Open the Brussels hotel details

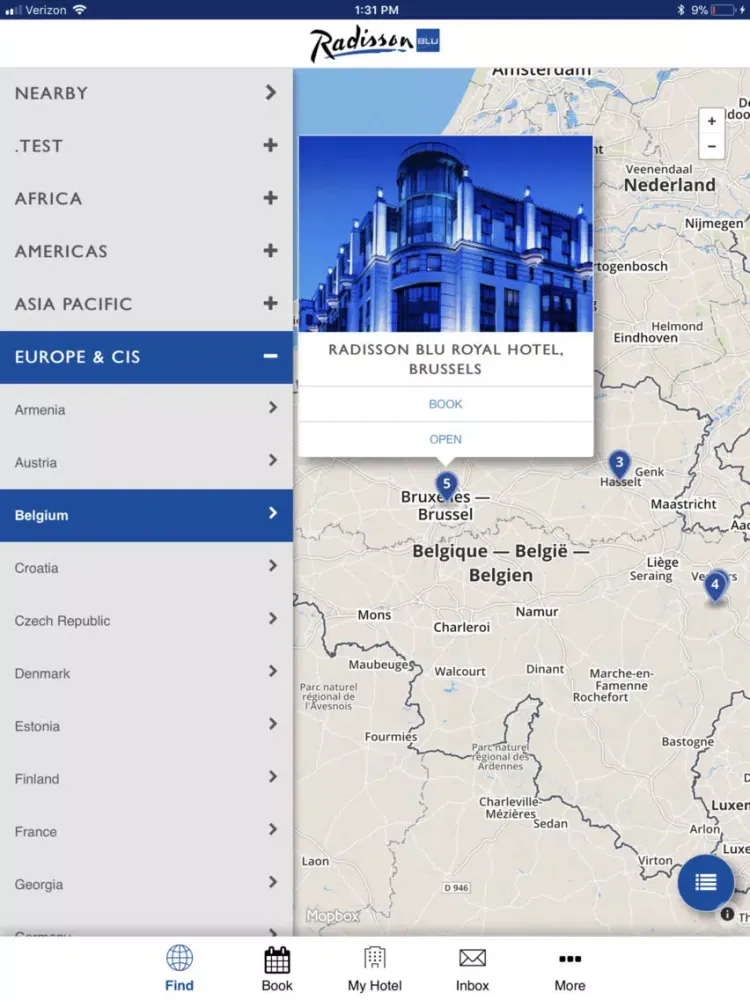[x=446, y=439]
